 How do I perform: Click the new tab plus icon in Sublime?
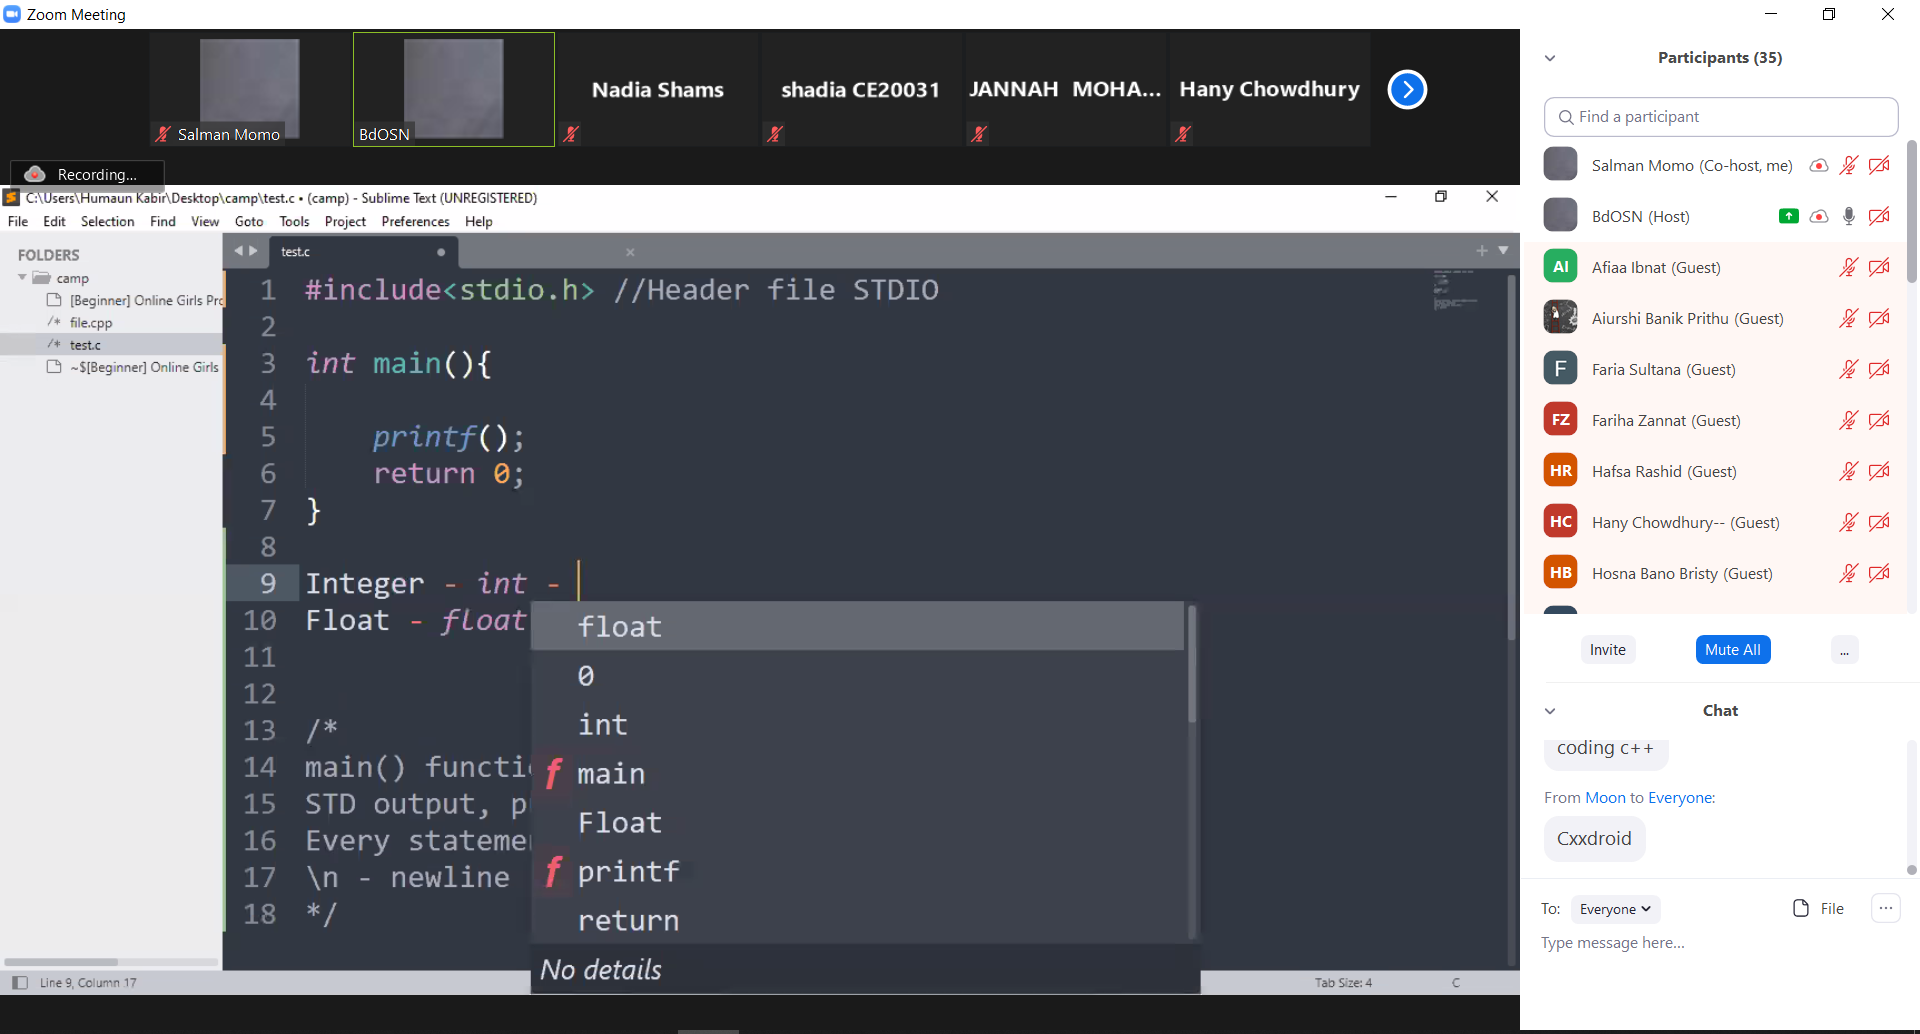click(1481, 251)
